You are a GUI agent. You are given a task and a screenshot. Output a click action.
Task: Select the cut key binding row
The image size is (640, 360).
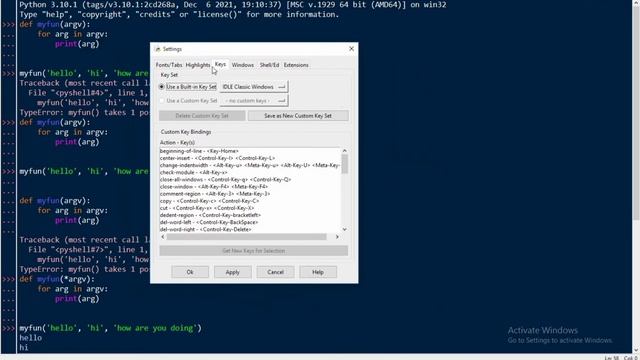[x=250, y=208]
